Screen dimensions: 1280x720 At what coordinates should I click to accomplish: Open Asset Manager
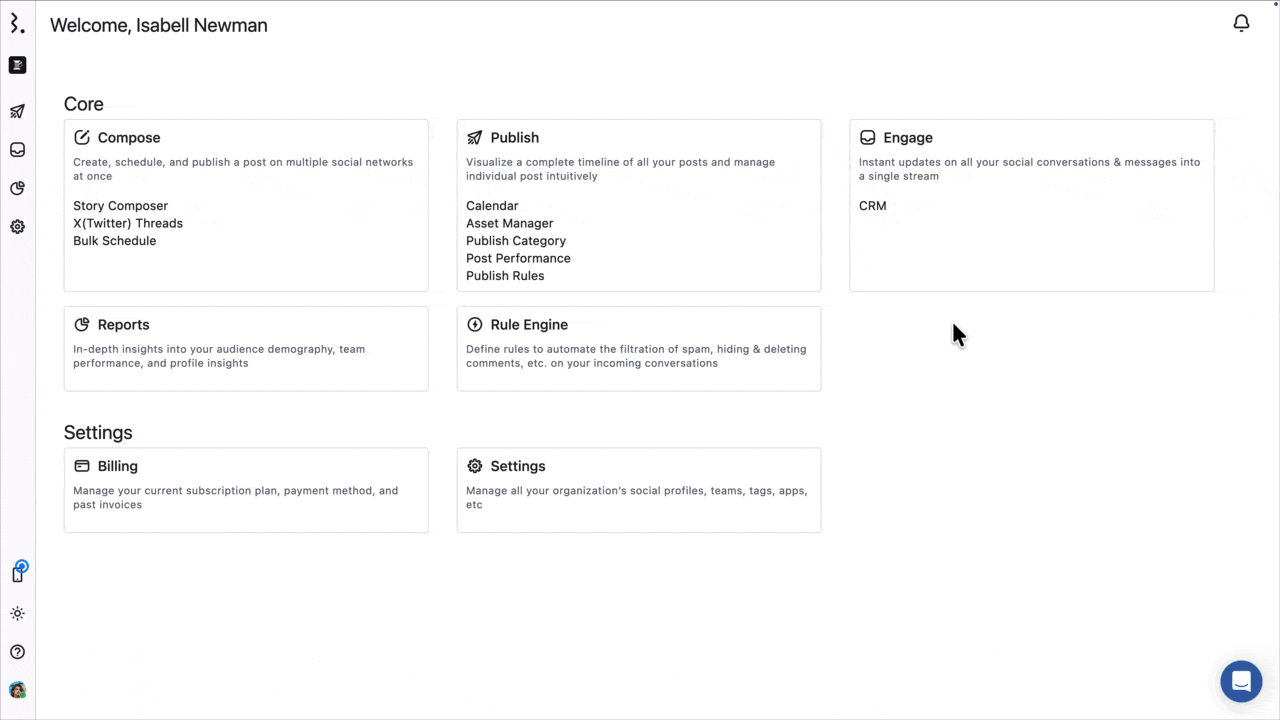pyautogui.click(x=509, y=223)
